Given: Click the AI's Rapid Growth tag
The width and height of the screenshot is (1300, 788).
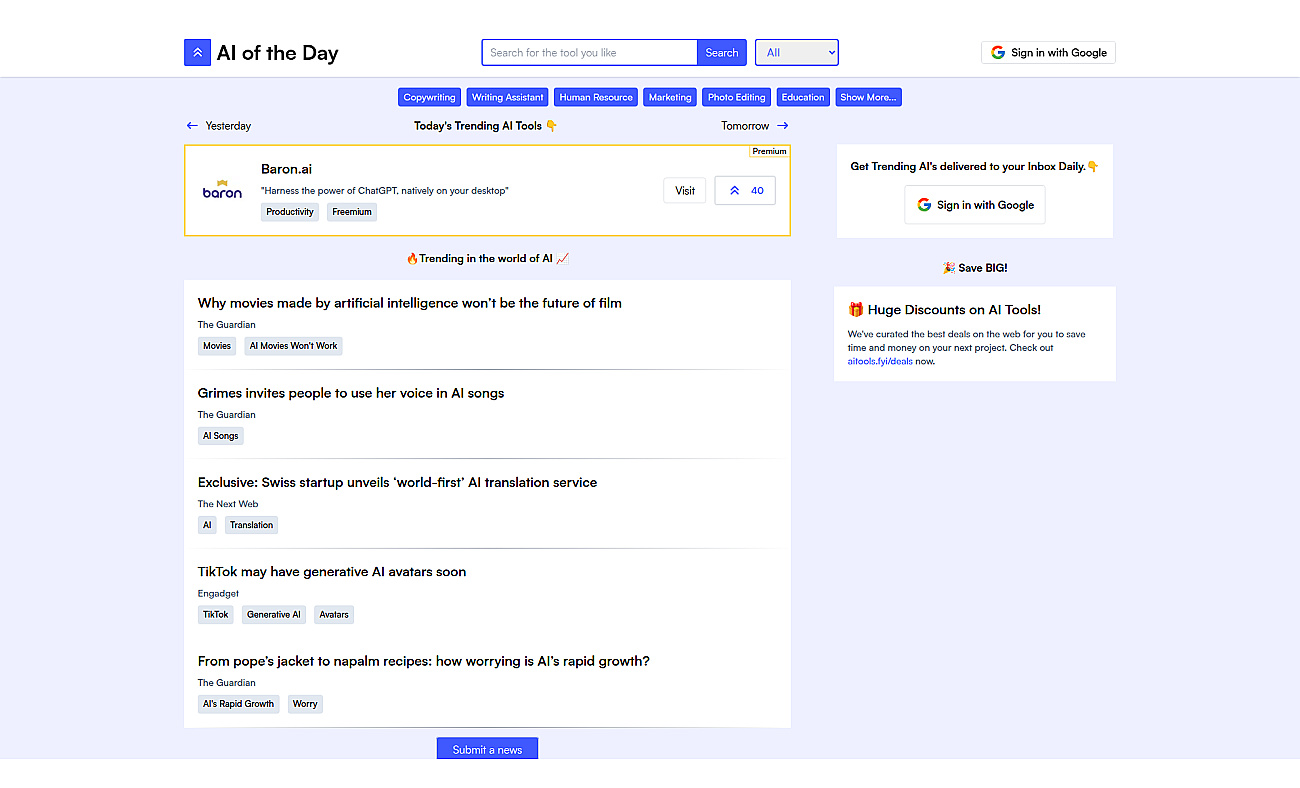Looking at the screenshot, I should pyautogui.click(x=239, y=704).
